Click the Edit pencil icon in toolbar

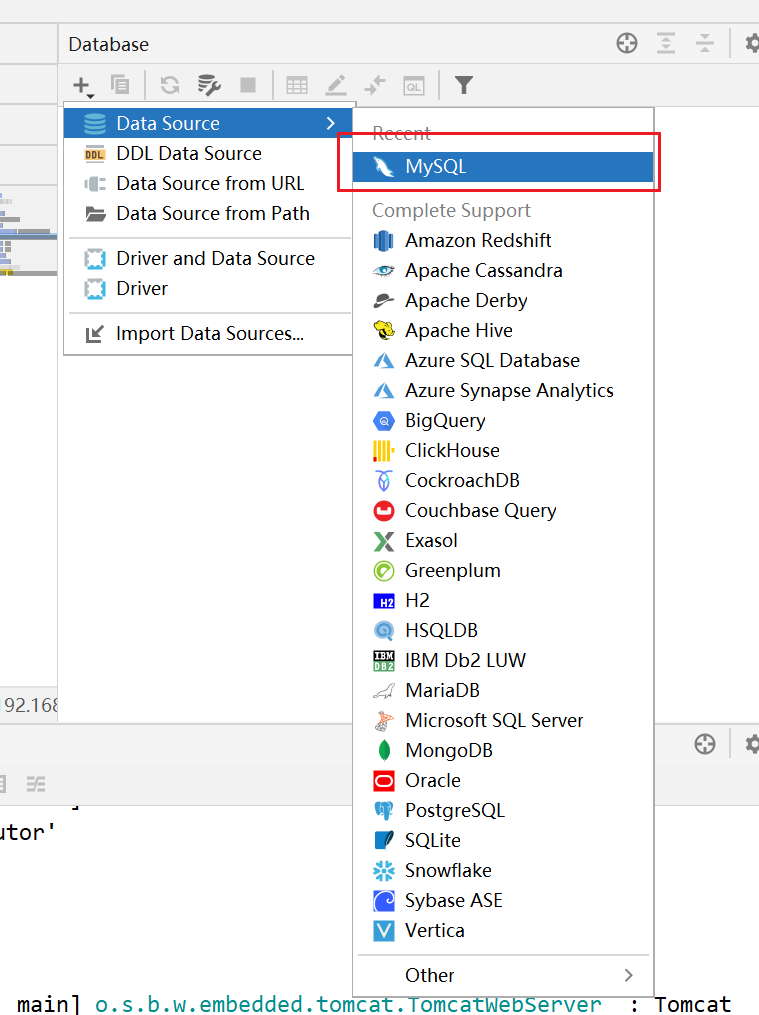[336, 85]
